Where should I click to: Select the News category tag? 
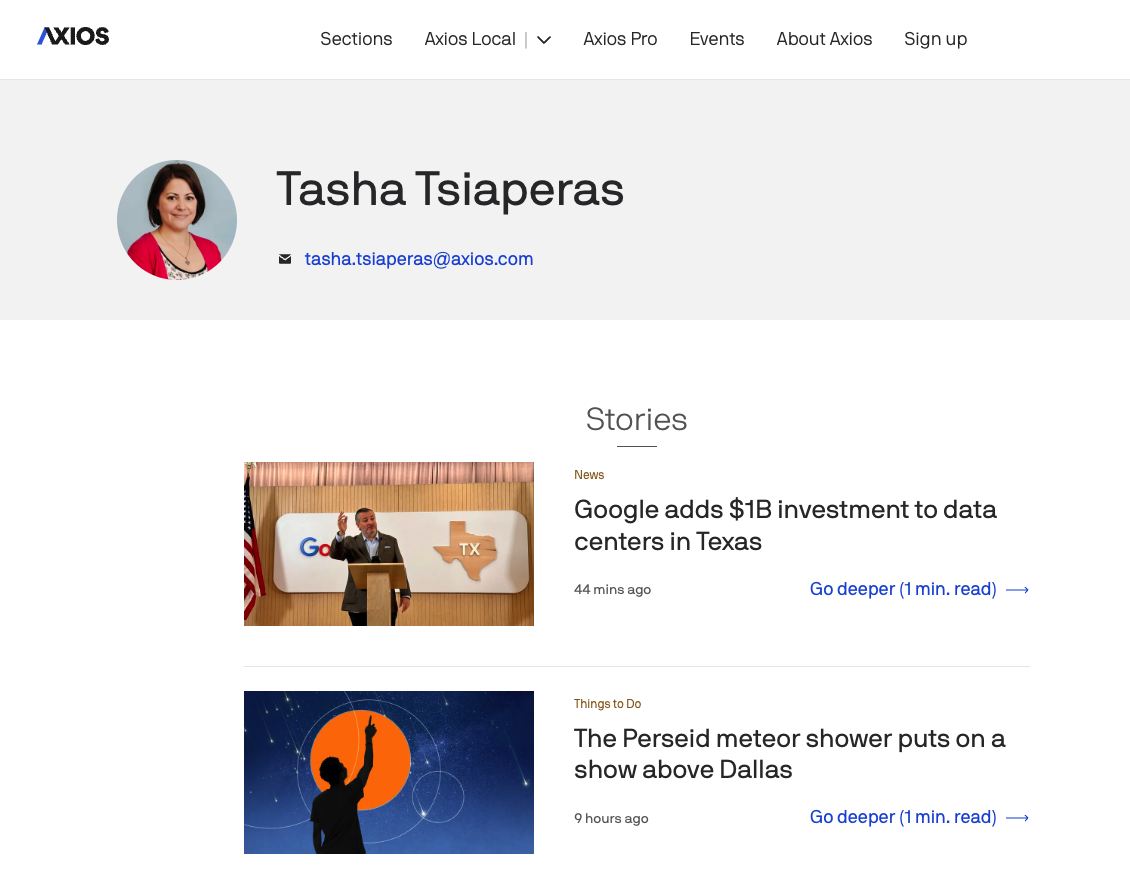tap(589, 475)
